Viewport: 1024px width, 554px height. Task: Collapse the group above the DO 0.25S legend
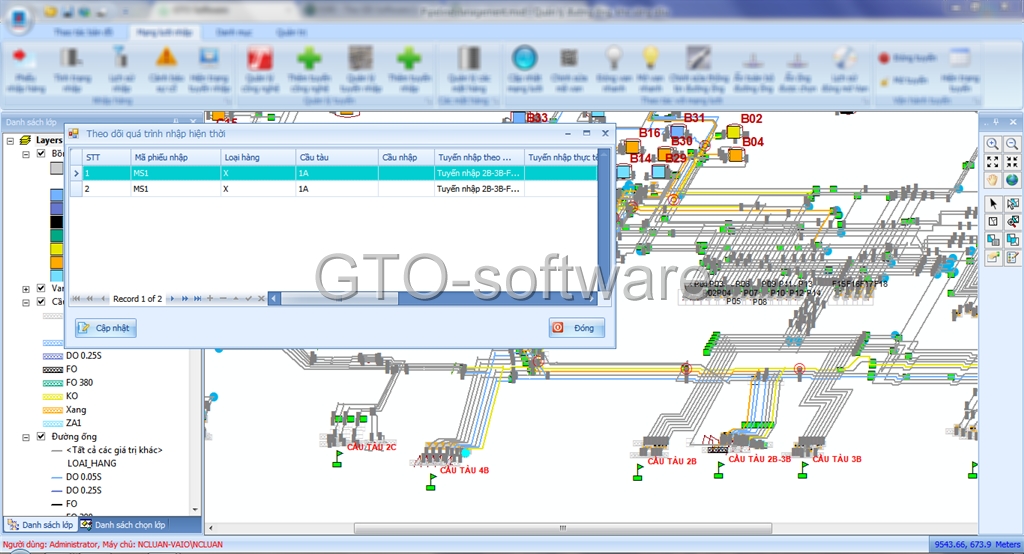(x=26, y=302)
